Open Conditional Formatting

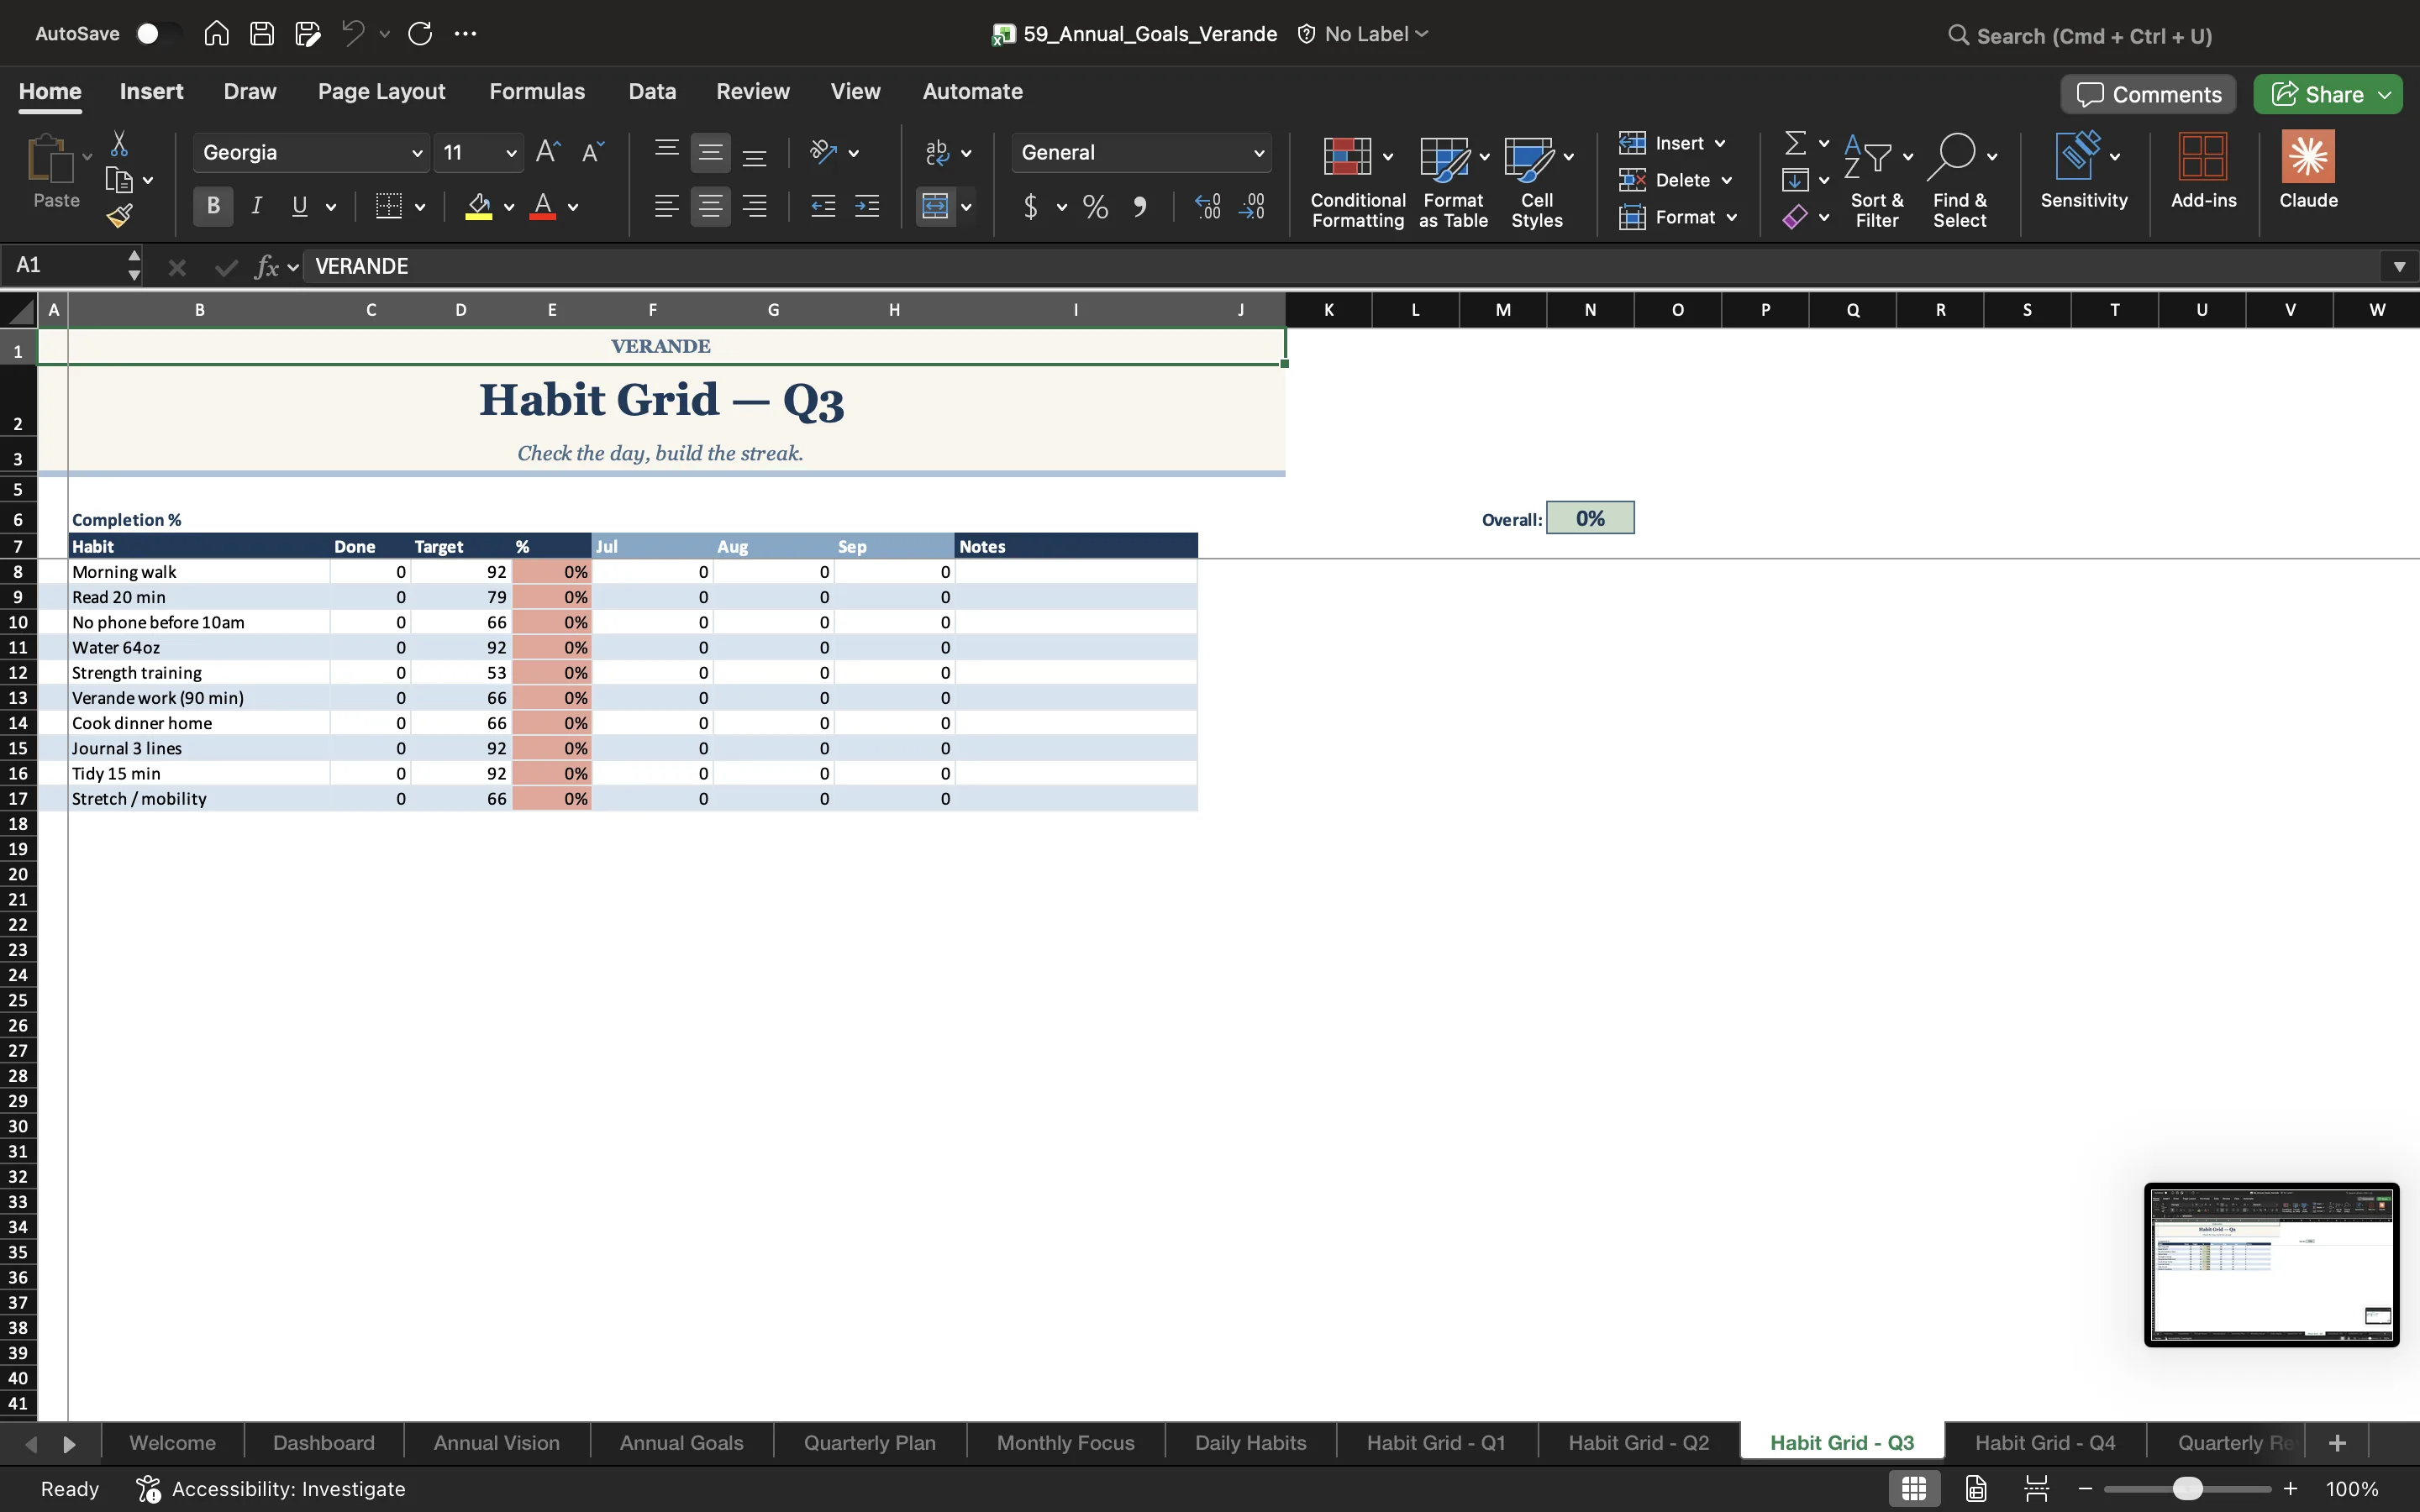(x=1357, y=181)
